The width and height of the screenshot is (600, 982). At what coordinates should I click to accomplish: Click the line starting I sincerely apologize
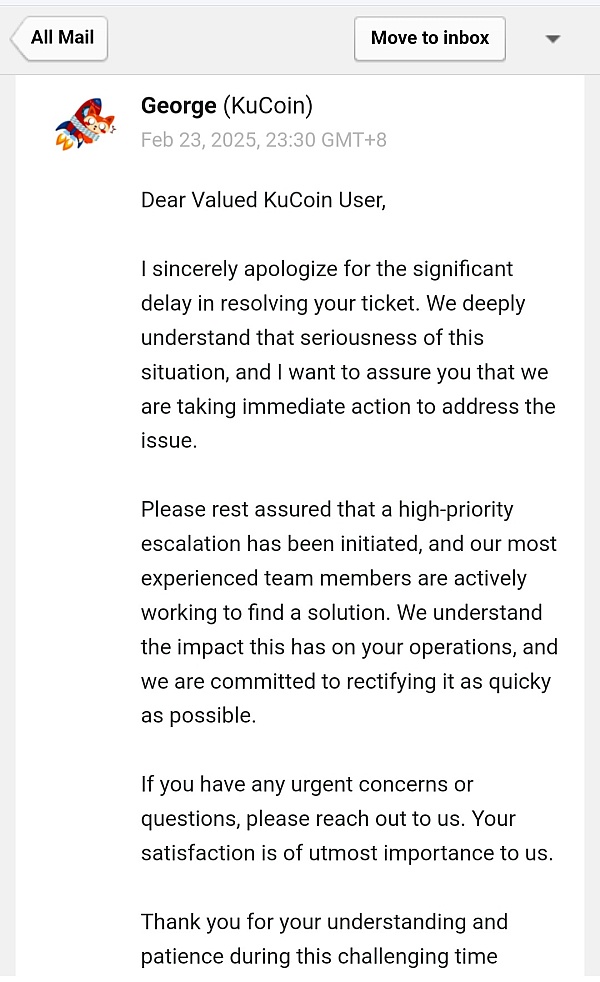click(327, 269)
